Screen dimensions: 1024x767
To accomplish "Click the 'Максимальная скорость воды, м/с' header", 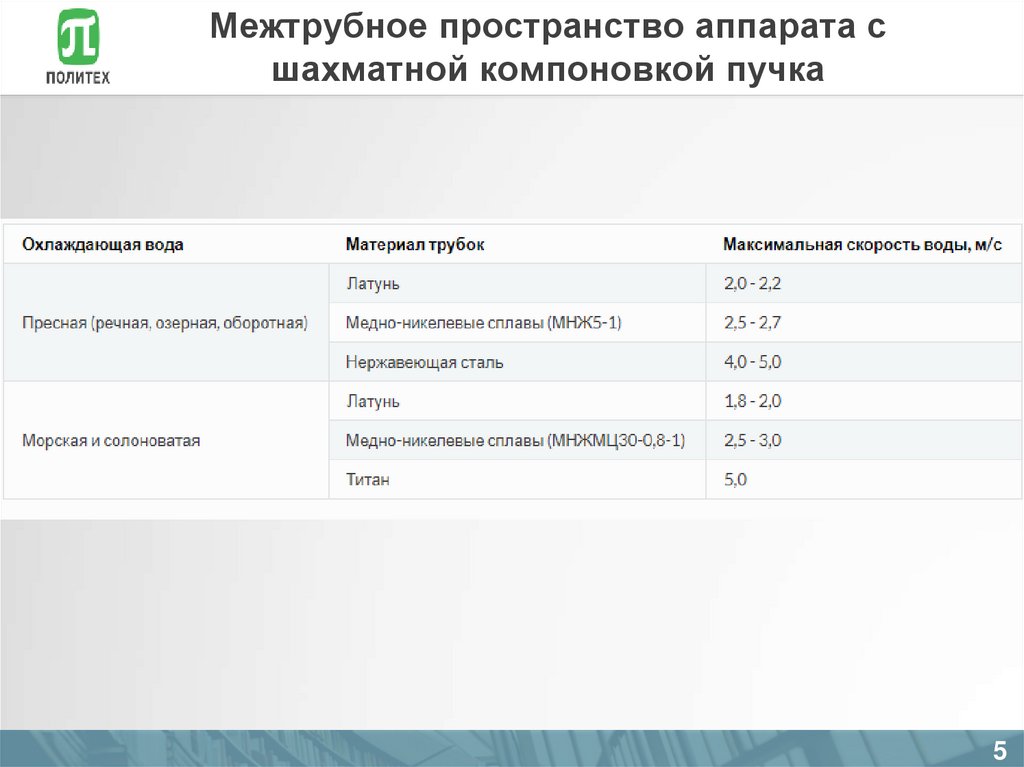I will click(862, 244).
